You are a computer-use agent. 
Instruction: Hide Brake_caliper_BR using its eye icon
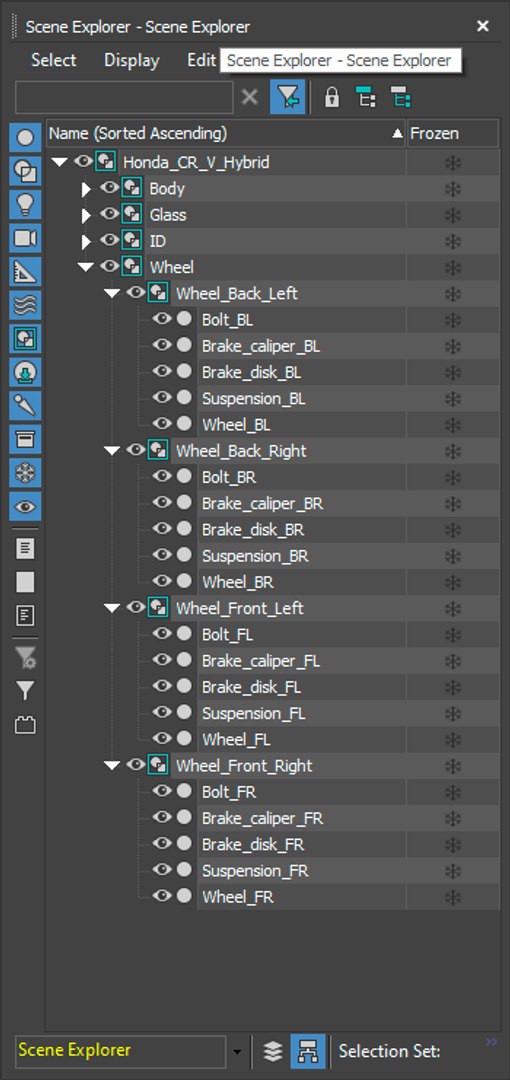pyautogui.click(x=162, y=503)
